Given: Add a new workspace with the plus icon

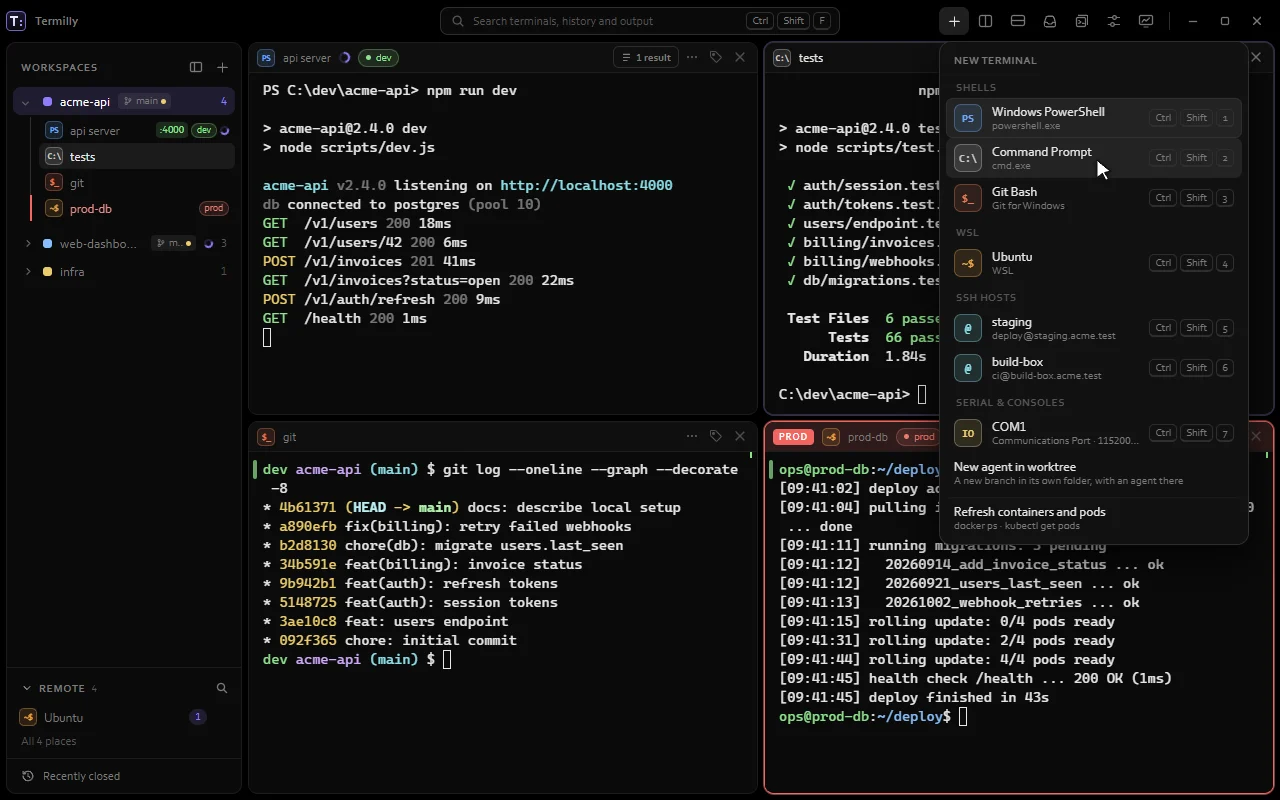Looking at the screenshot, I should pyautogui.click(x=222, y=67).
